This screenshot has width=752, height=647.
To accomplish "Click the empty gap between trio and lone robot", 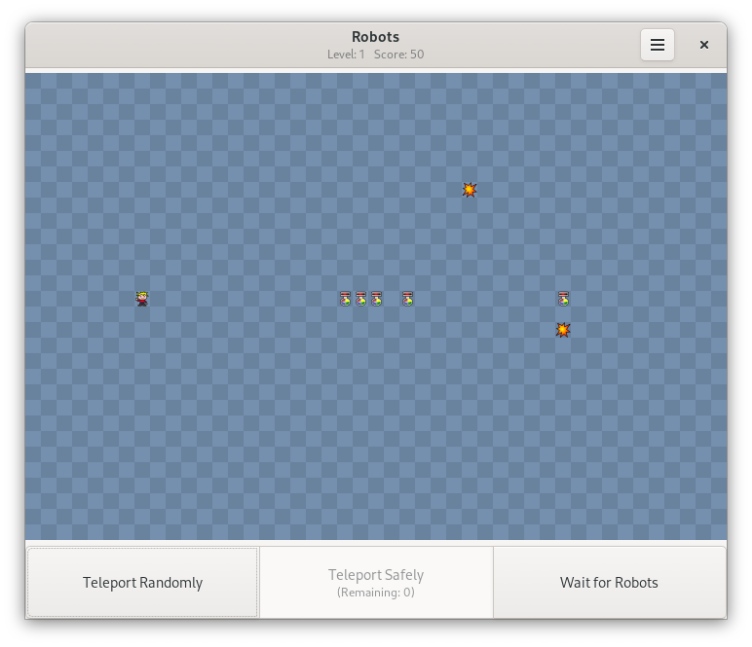I will coord(392,298).
